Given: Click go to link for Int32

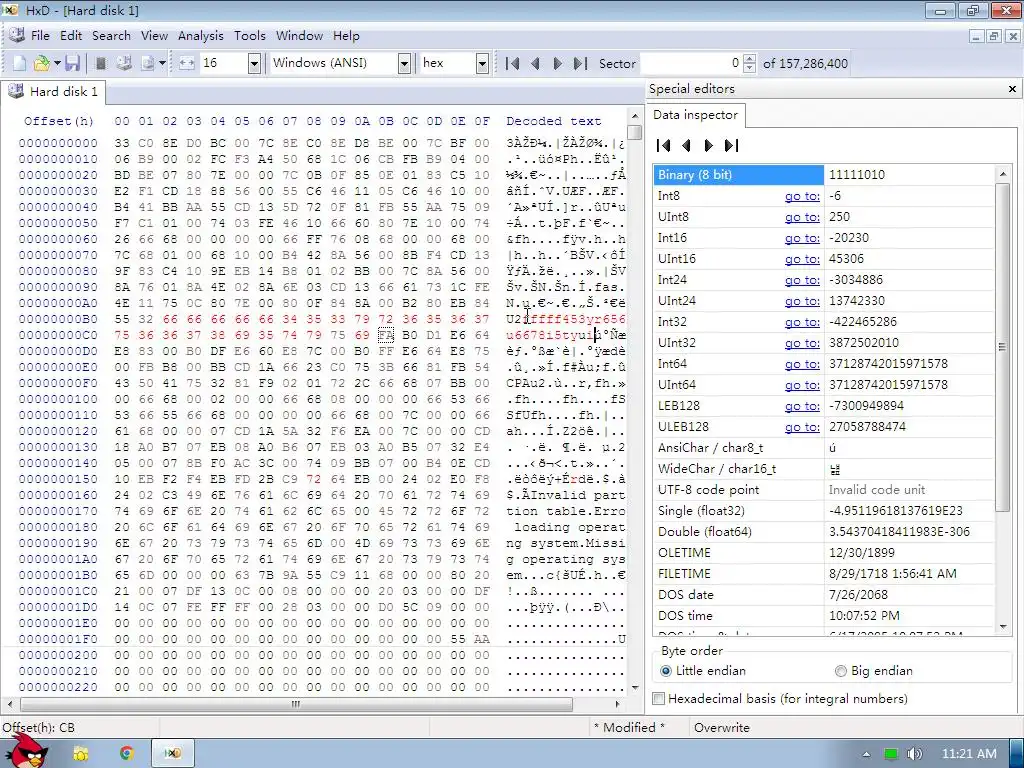Looking at the screenshot, I should (x=802, y=322).
